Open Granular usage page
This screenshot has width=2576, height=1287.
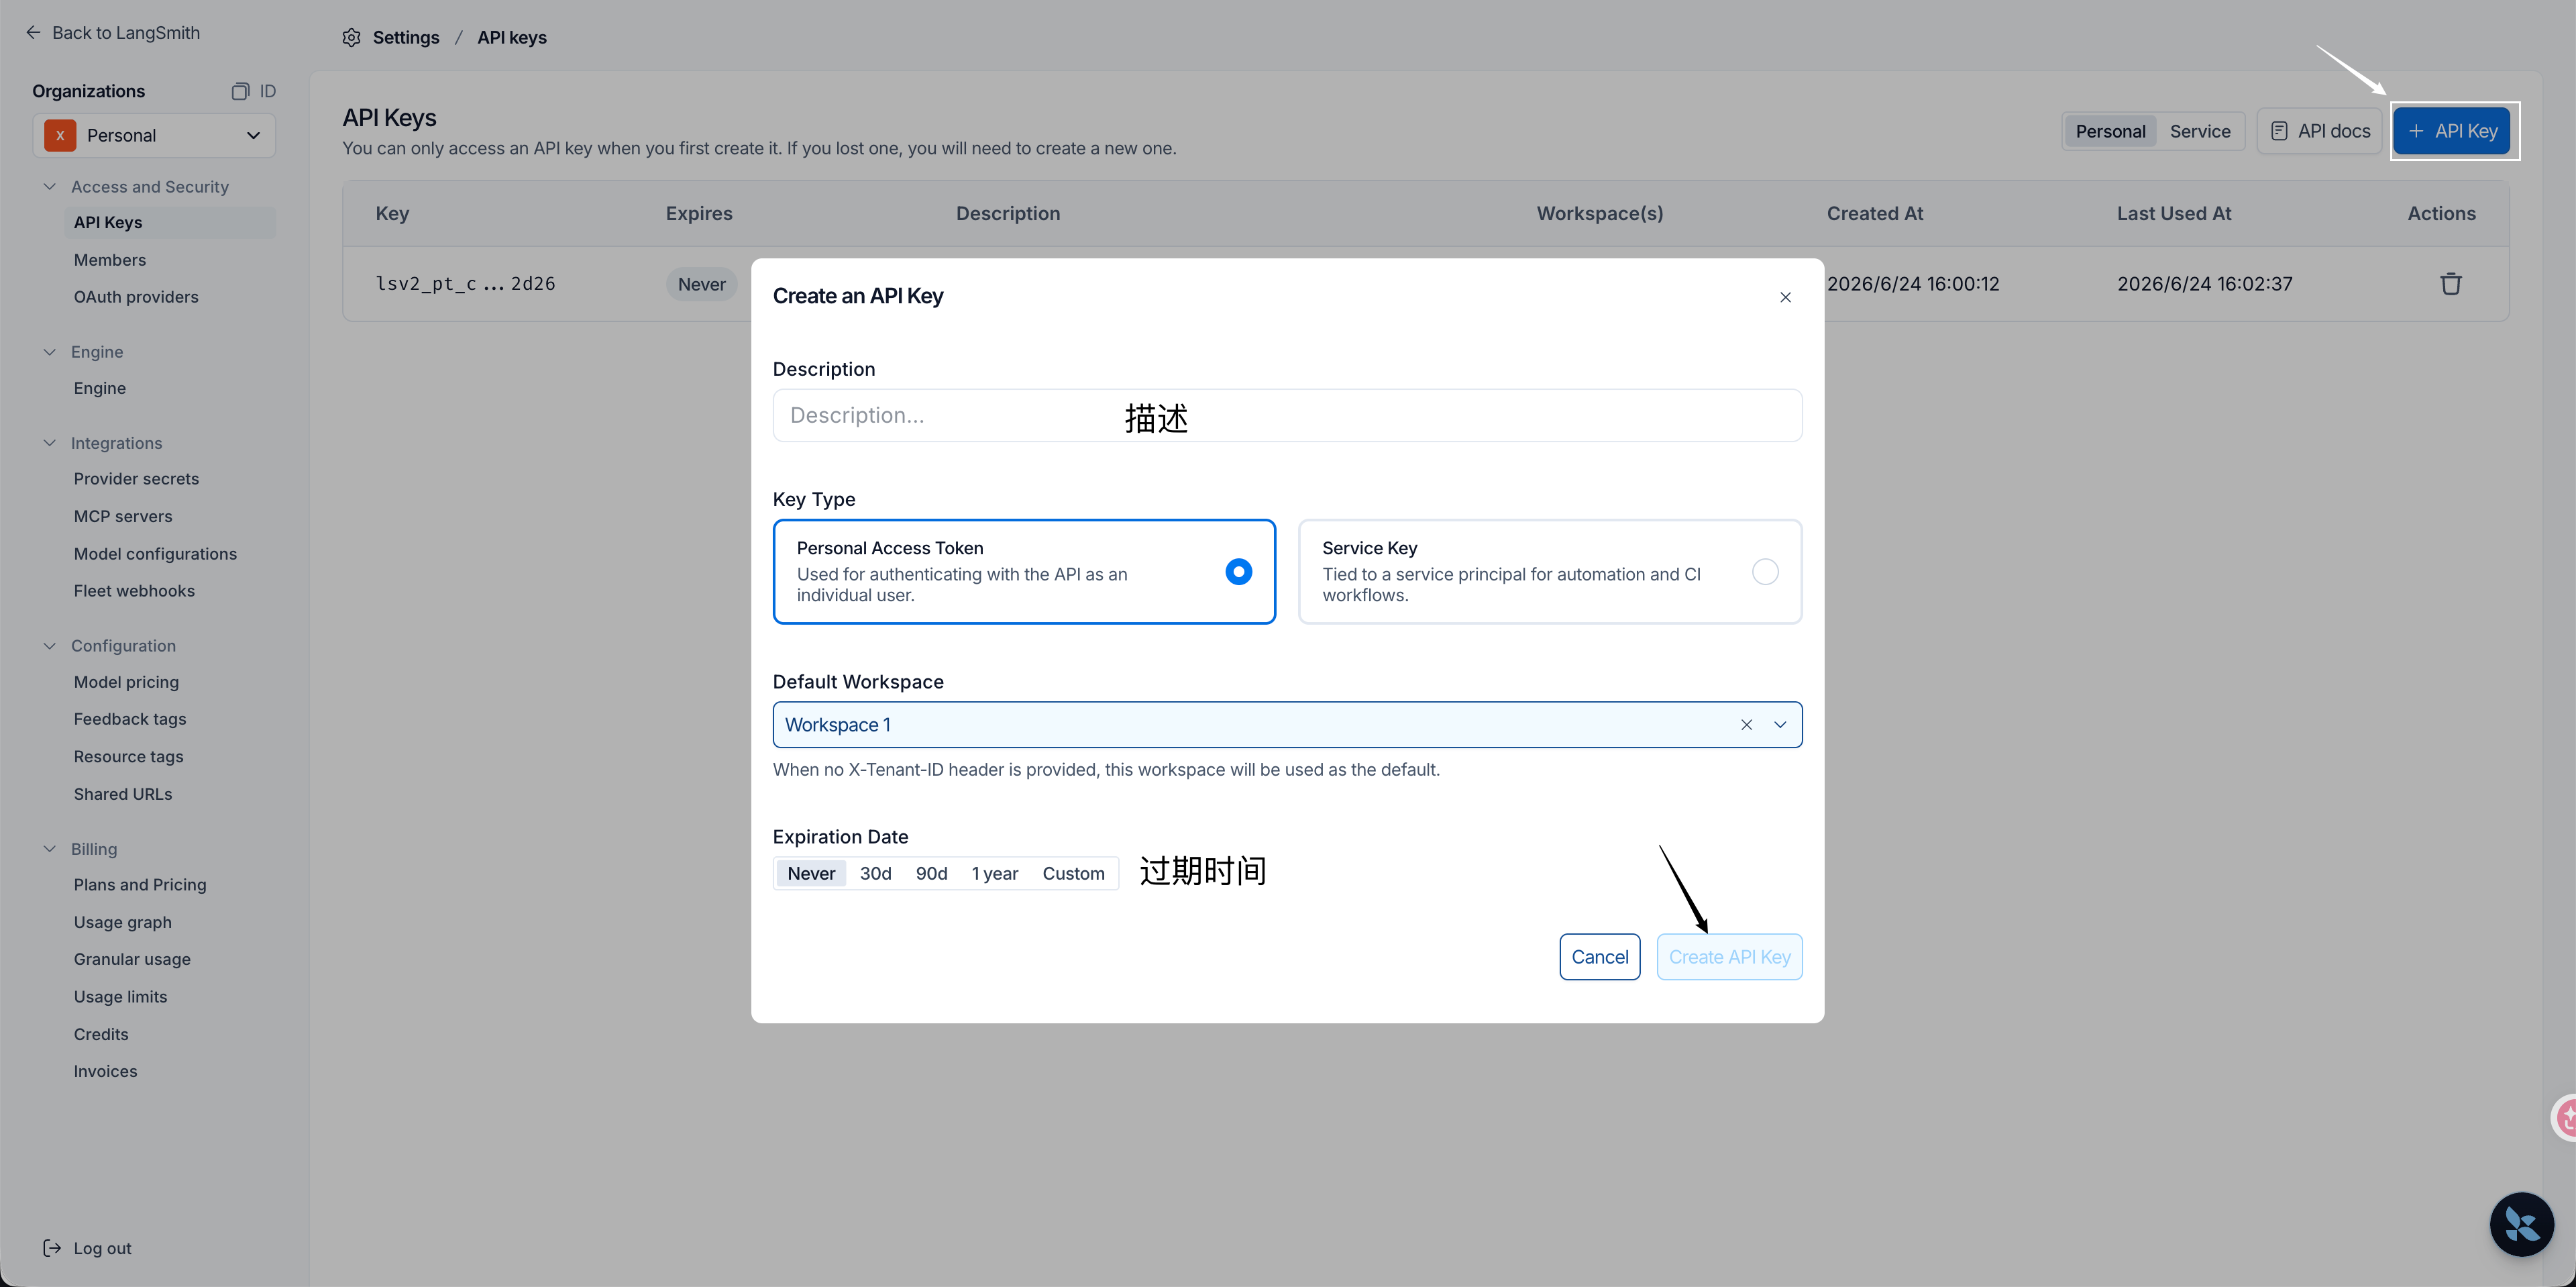pyautogui.click(x=132, y=959)
